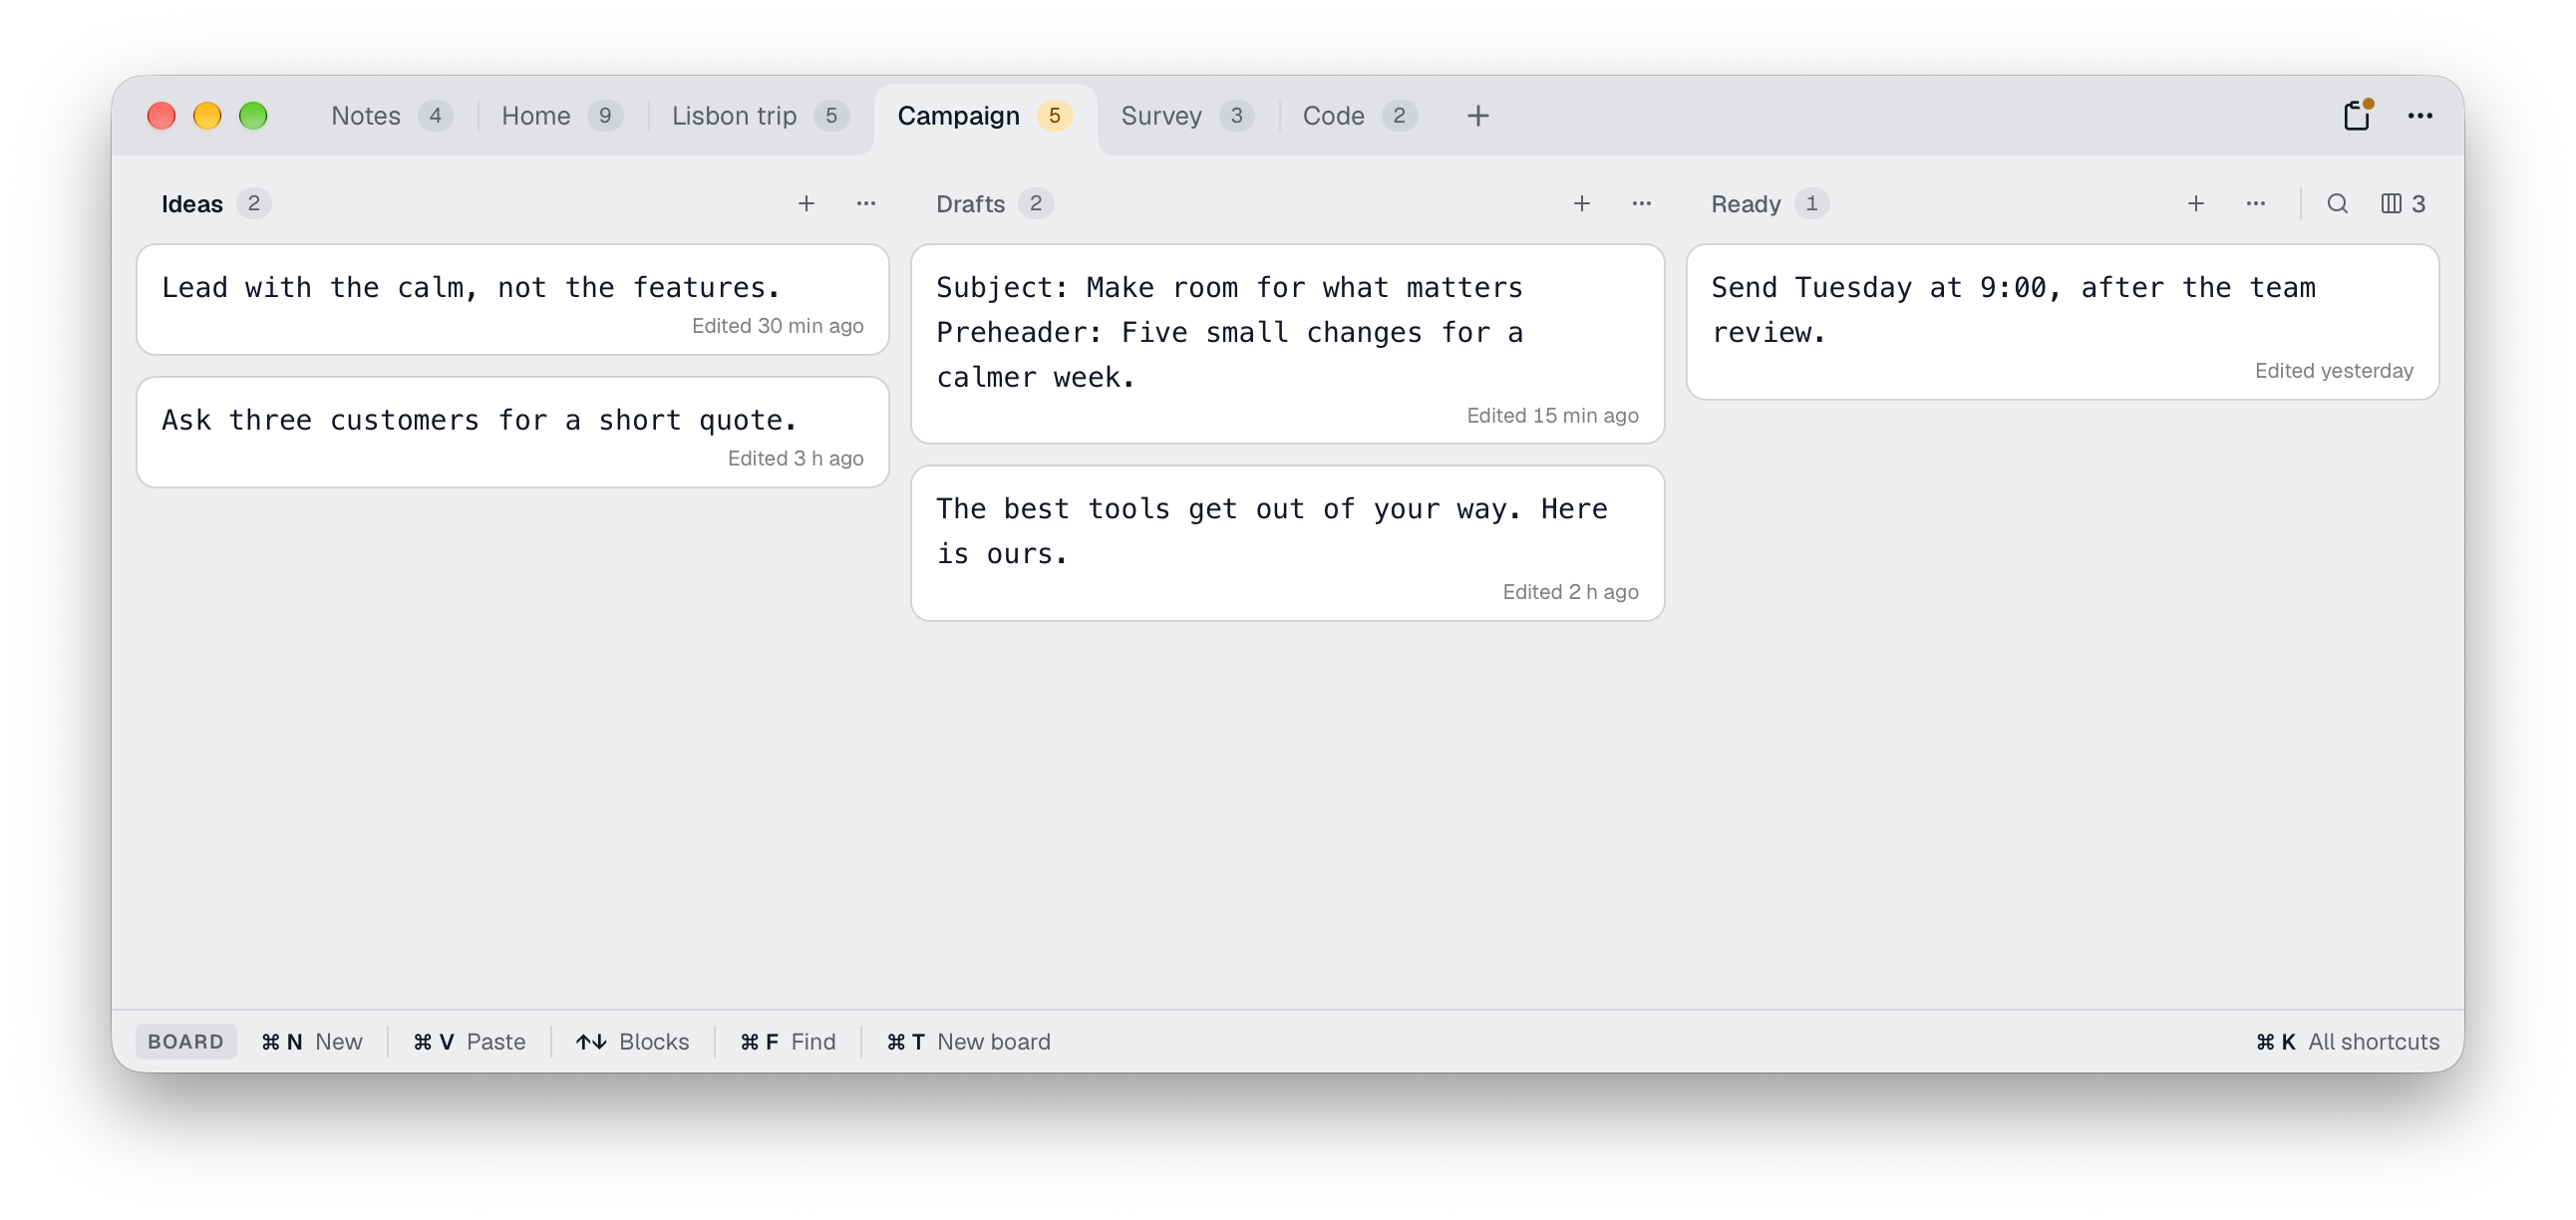Add a new card to Ideas column
This screenshot has height=1220, width=2576.
[x=806, y=204]
